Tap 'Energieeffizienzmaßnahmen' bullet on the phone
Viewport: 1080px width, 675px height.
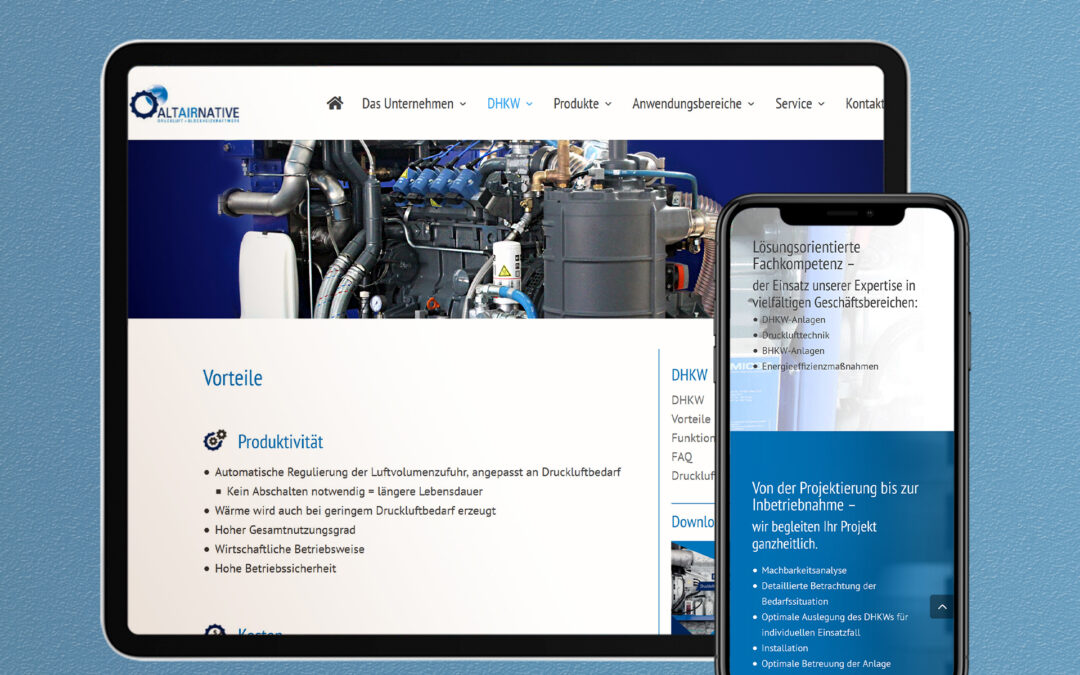[x=820, y=366]
